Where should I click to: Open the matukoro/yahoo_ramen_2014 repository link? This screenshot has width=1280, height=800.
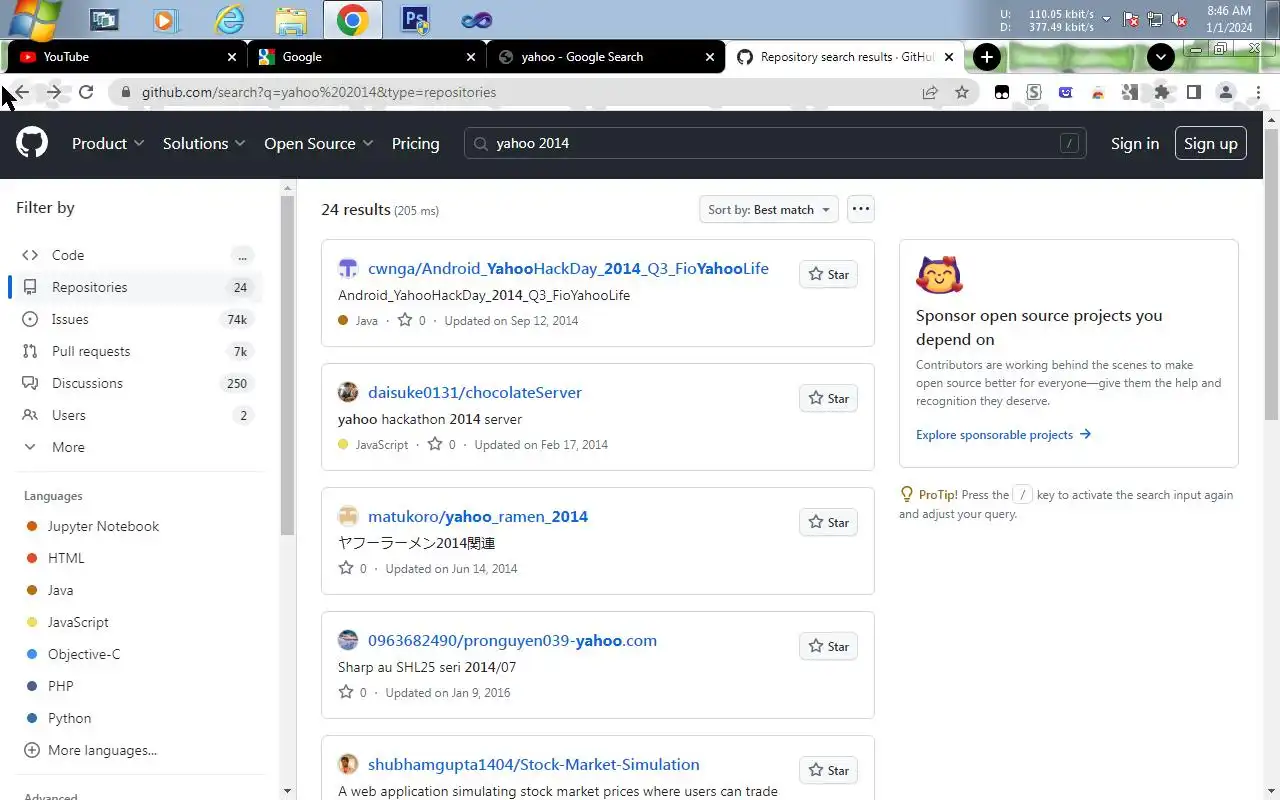click(x=478, y=516)
